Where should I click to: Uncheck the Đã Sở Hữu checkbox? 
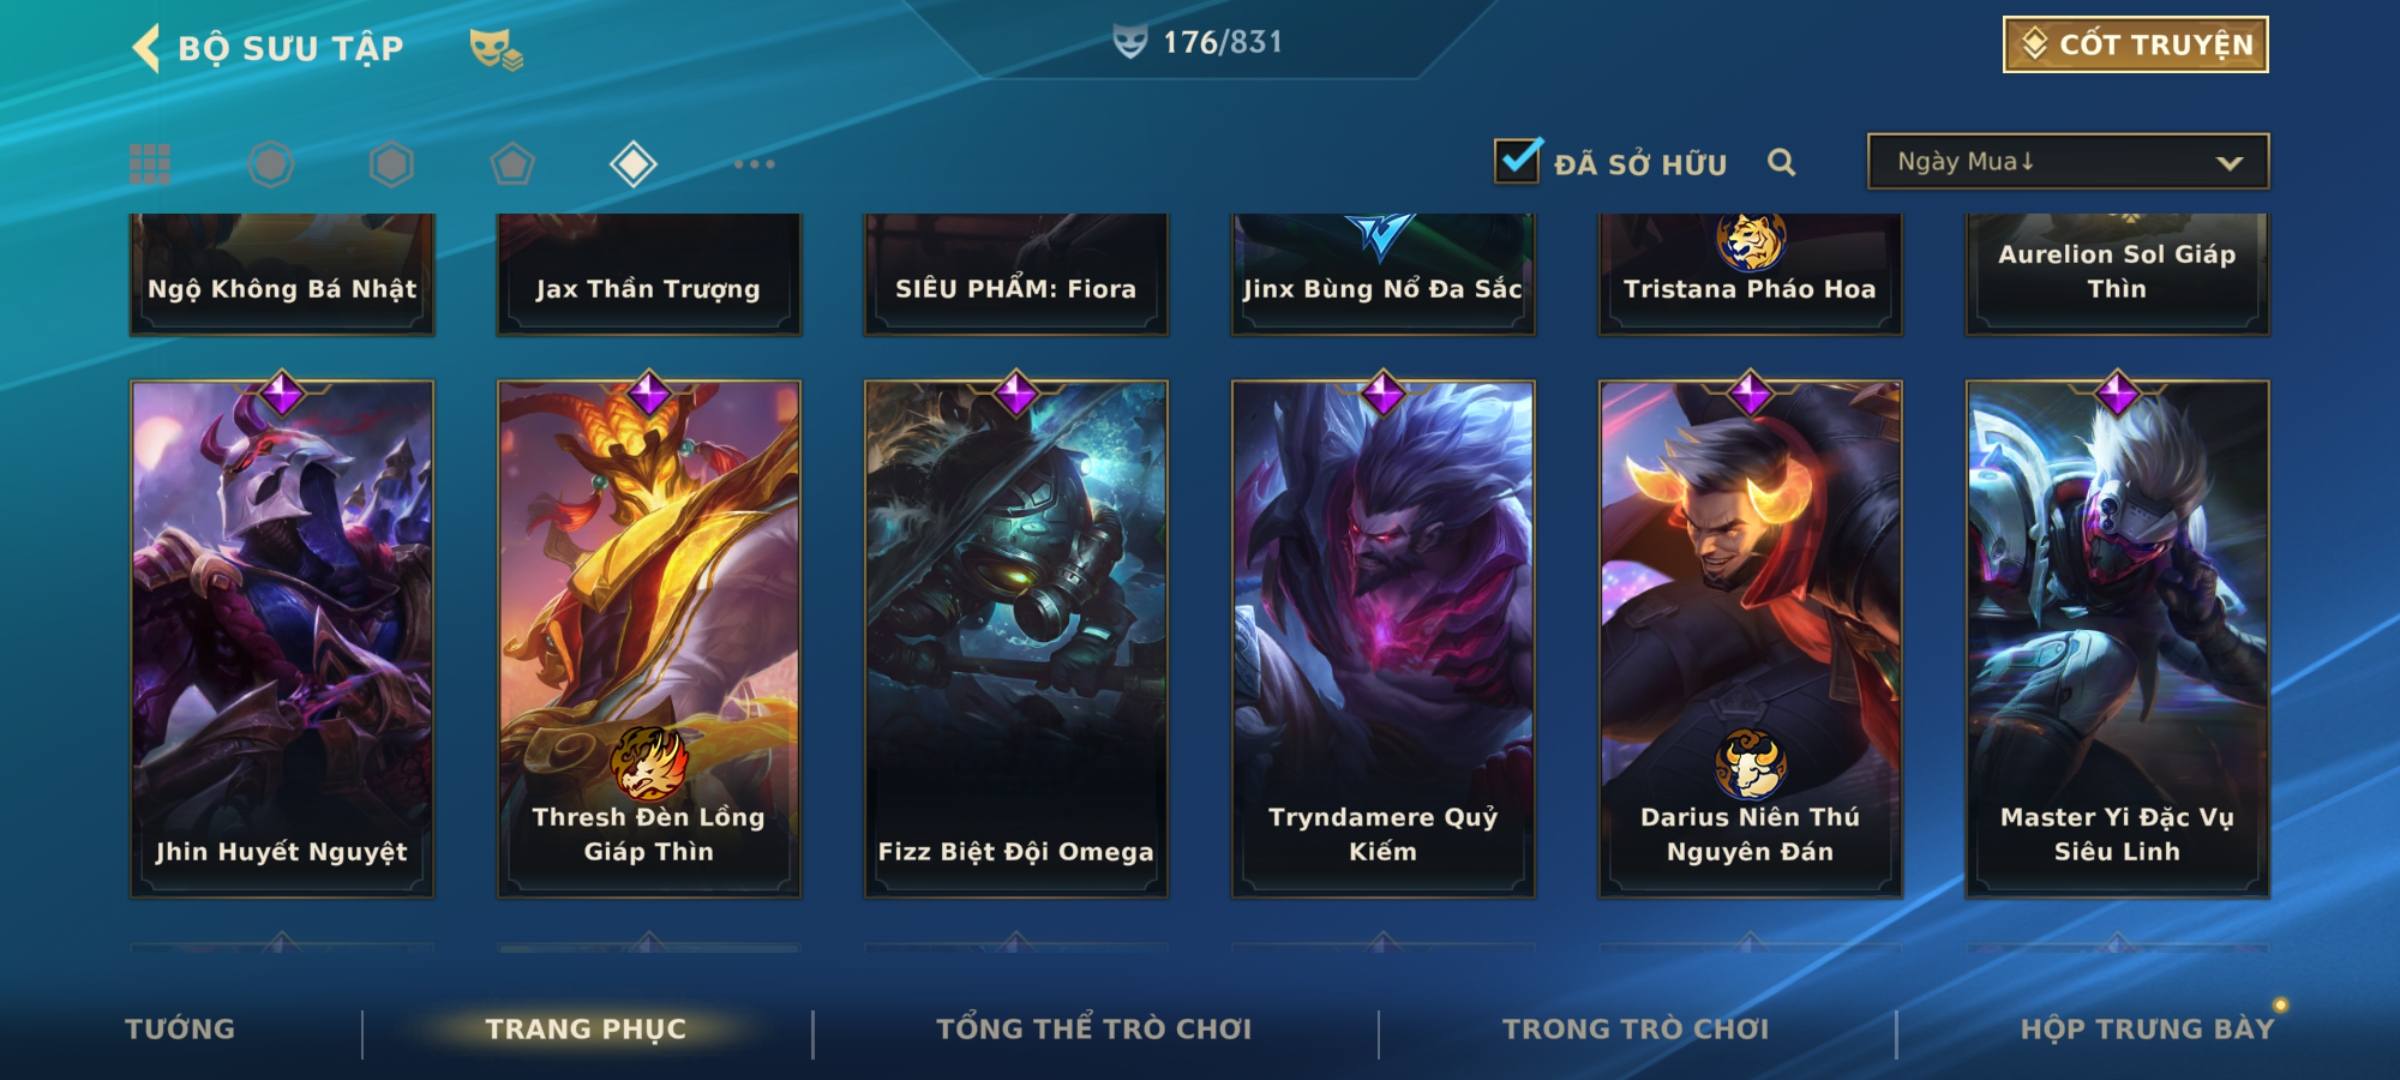1517,160
